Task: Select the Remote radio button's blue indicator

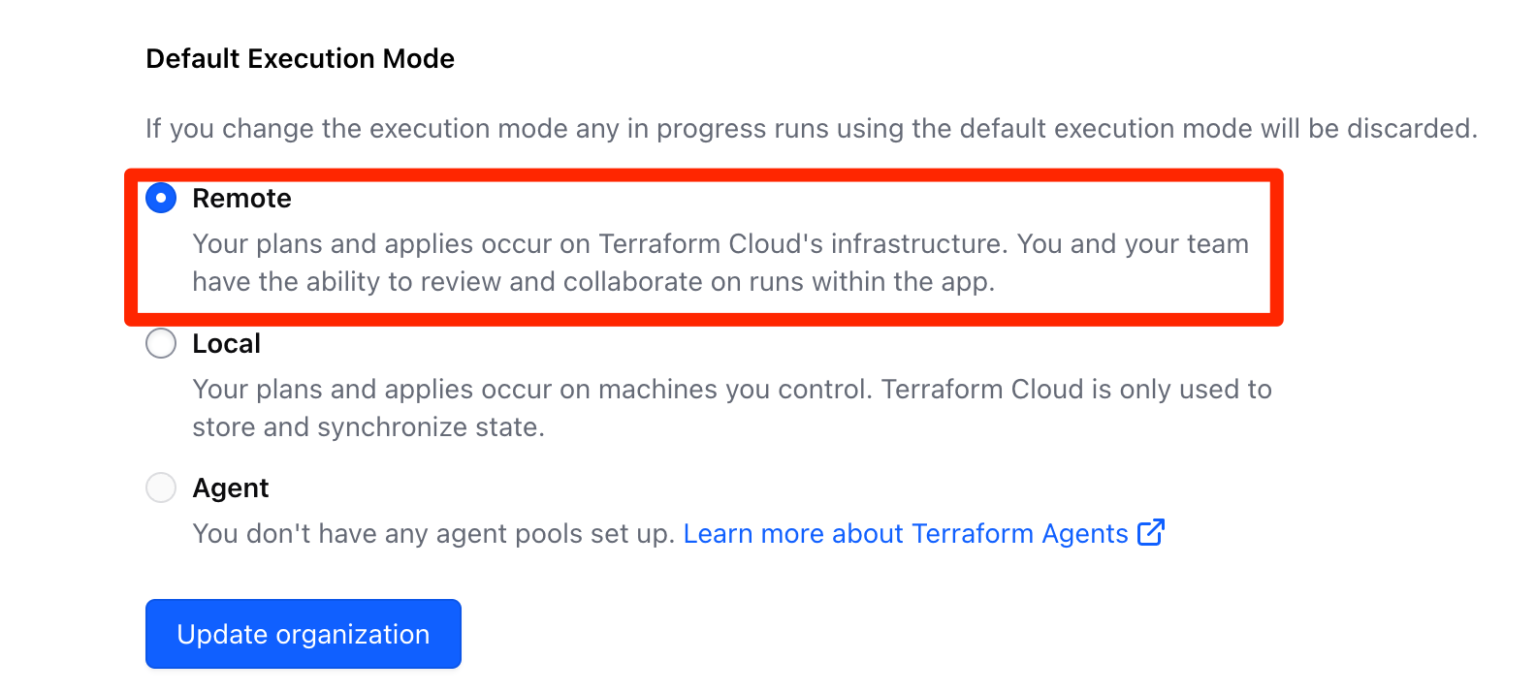Action: (x=161, y=198)
